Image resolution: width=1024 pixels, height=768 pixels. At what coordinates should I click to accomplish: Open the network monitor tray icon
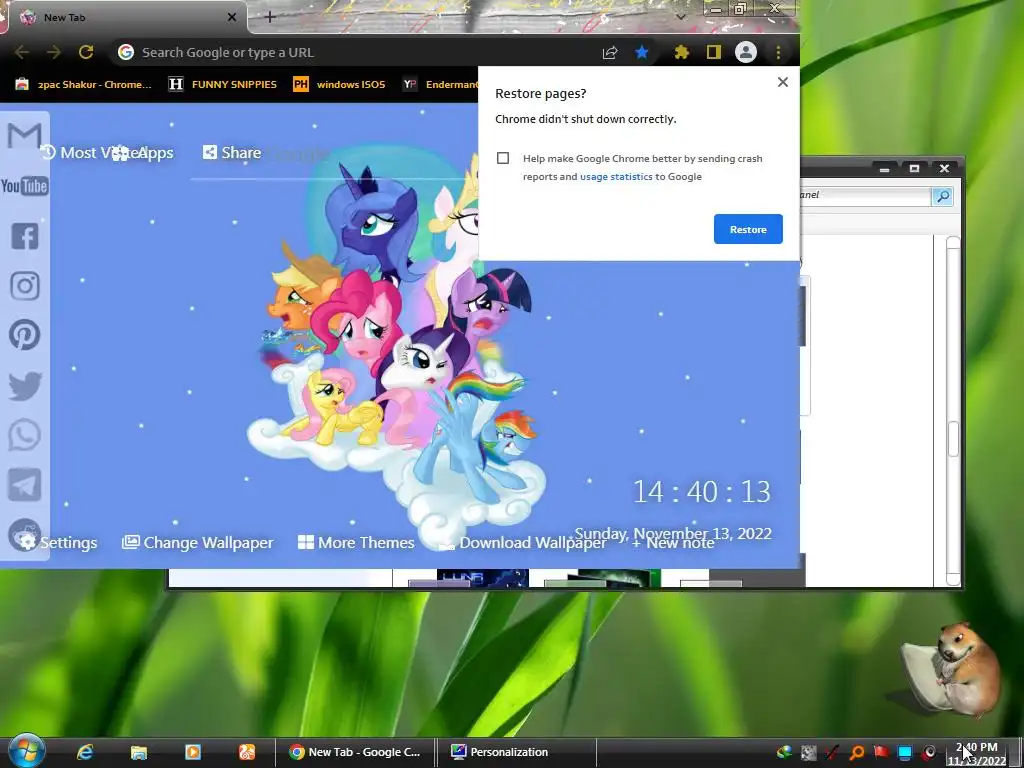904,752
